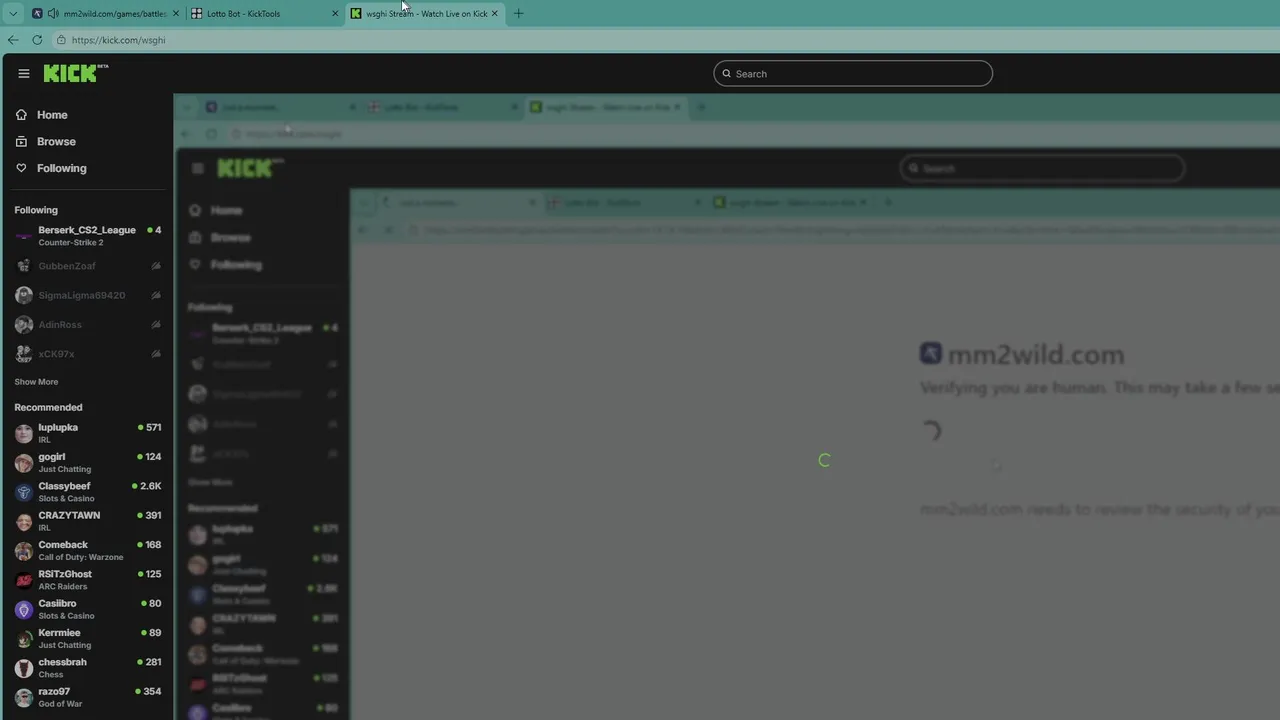The width and height of the screenshot is (1280, 720).
Task: Click the stream loading spinner
Action: tap(824, 460)
